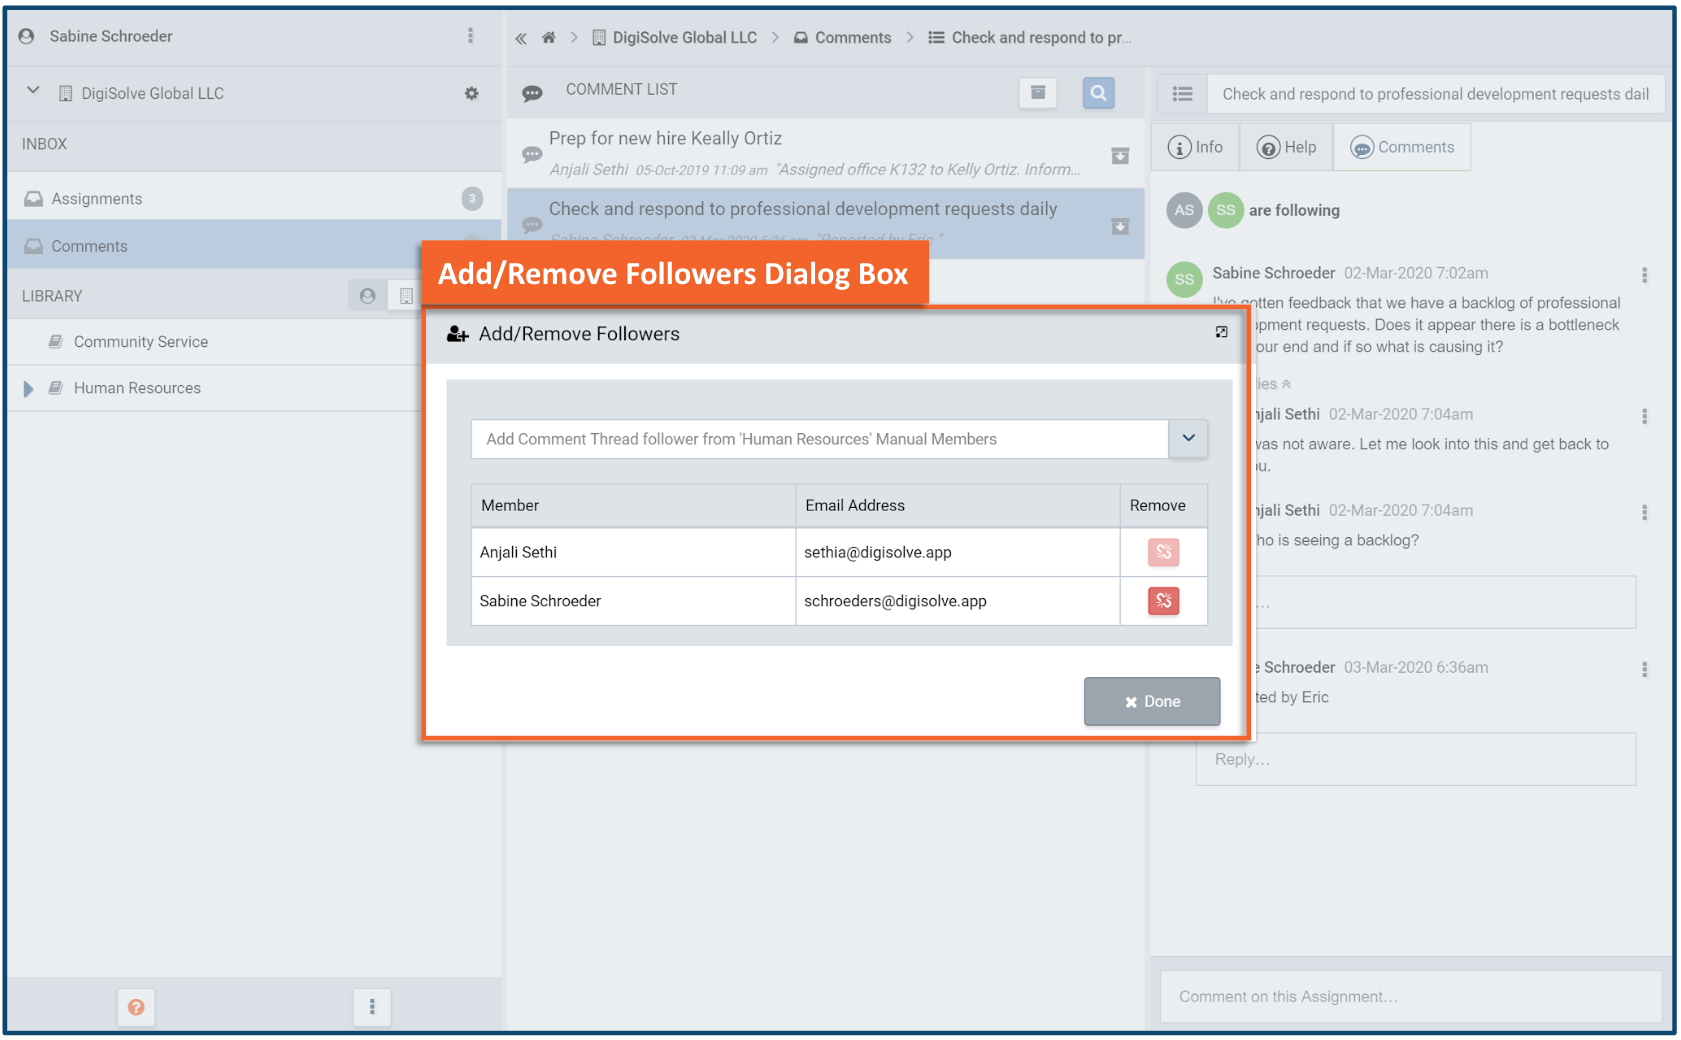Open options for the 'seeing a backlog' reply

point(1644,512)
